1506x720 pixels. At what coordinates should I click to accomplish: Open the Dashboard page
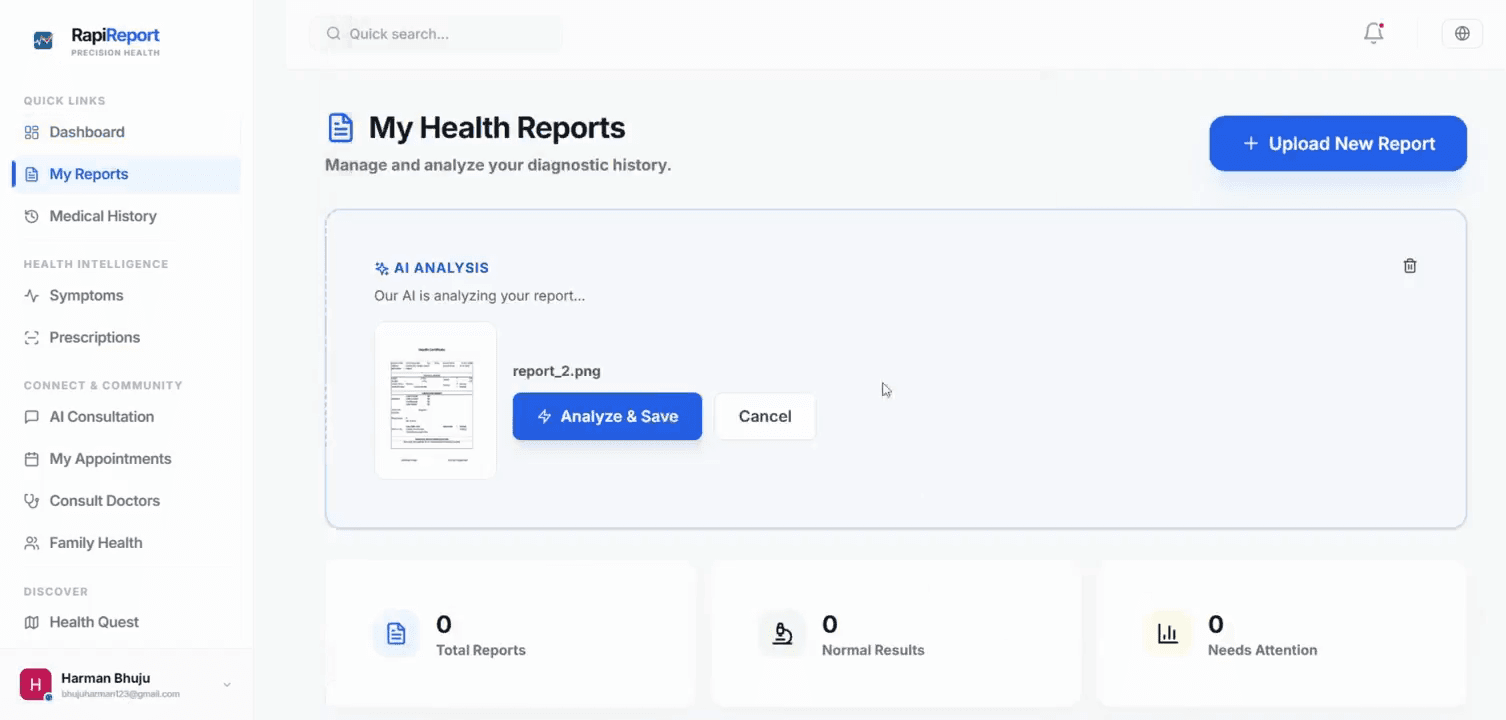pyautogui.click(x=126, y=132)
